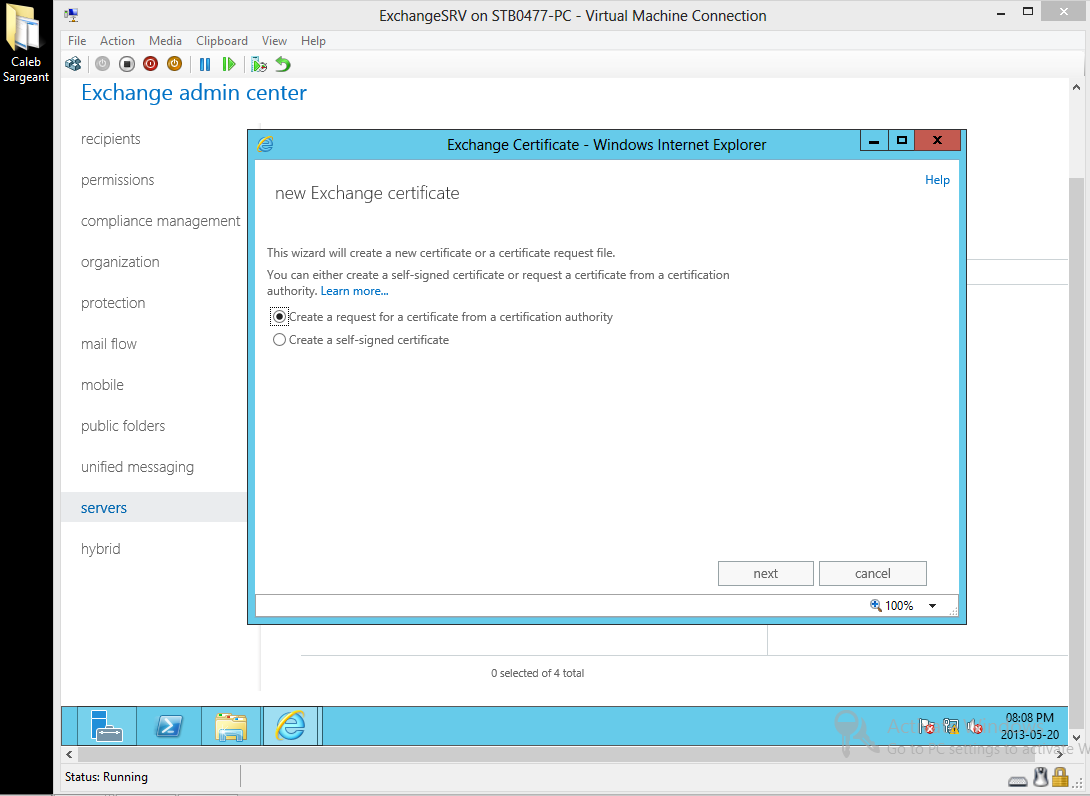Go to permissions section
Image resolution: width=1090 pixels, height=796 pixels.
coord(117,179)
